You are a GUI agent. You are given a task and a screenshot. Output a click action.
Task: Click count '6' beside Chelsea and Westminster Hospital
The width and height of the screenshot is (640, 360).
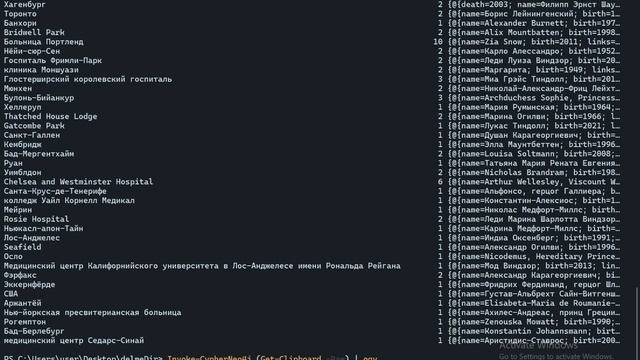tap(440, 182)
